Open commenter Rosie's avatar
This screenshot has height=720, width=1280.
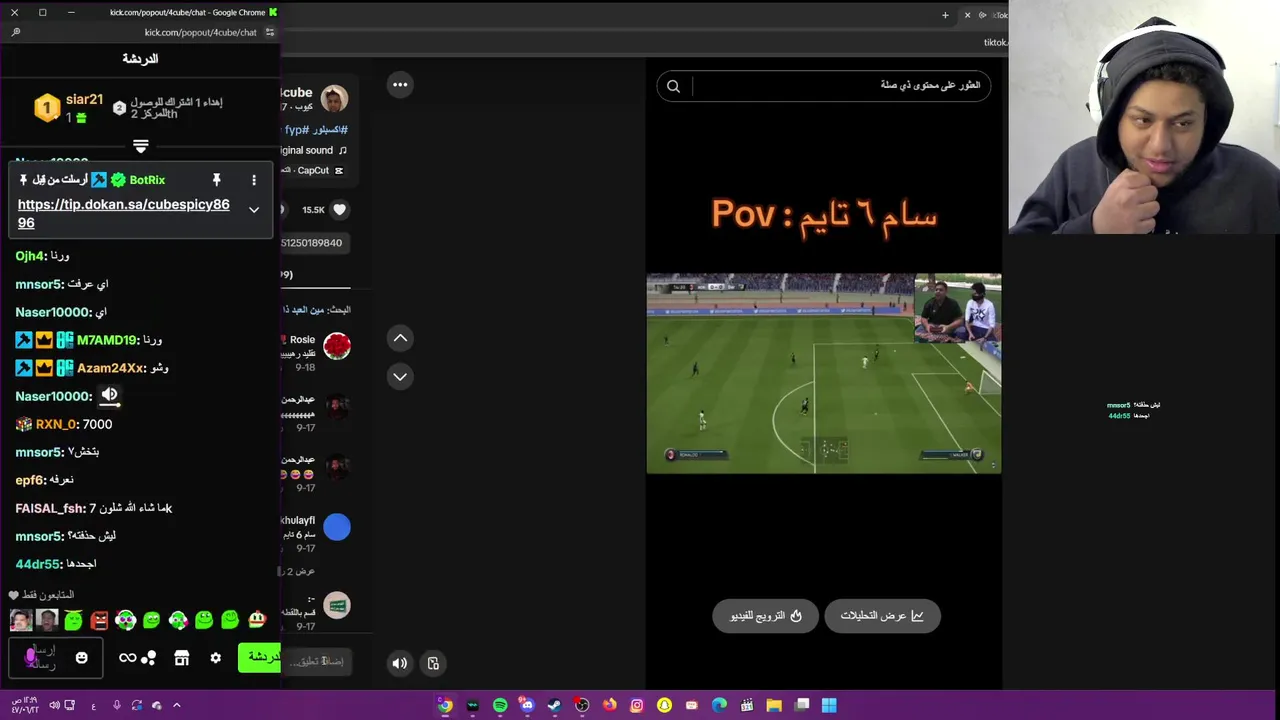[337, 346]
